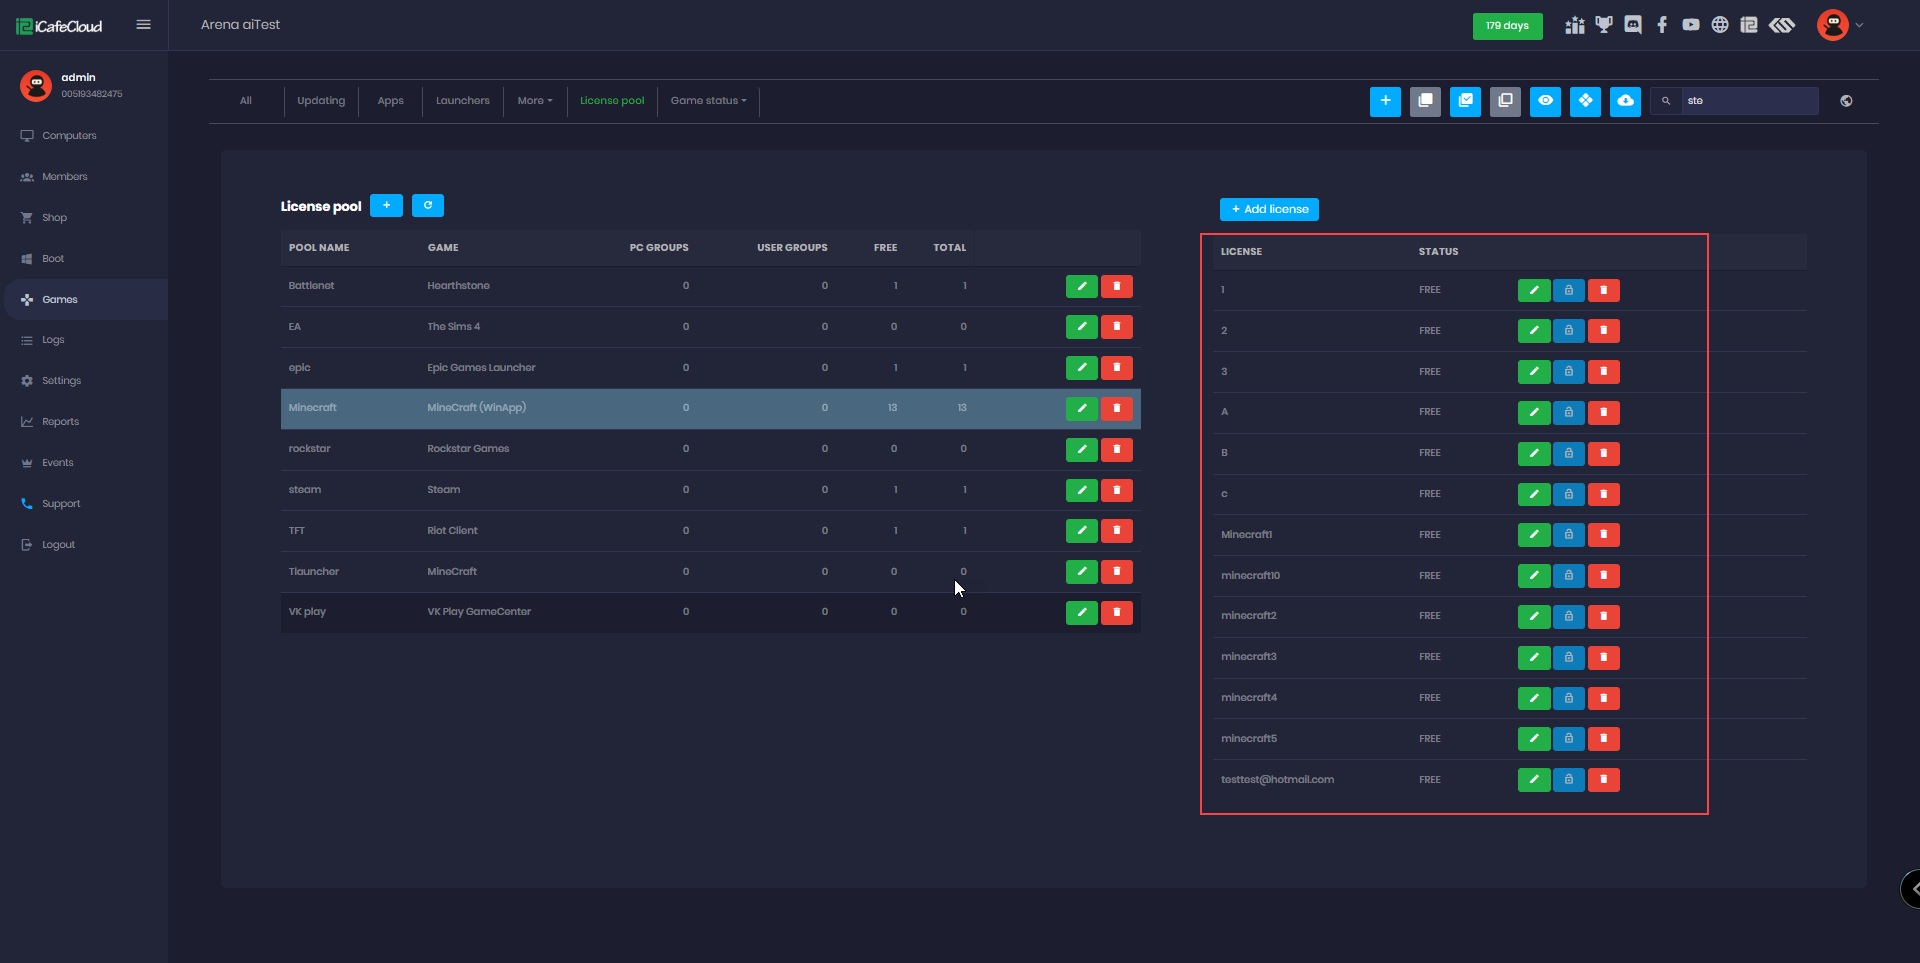Open the More tab dropdown
The height and width of the screenshot is (963, 1920).
coord(535,101)
